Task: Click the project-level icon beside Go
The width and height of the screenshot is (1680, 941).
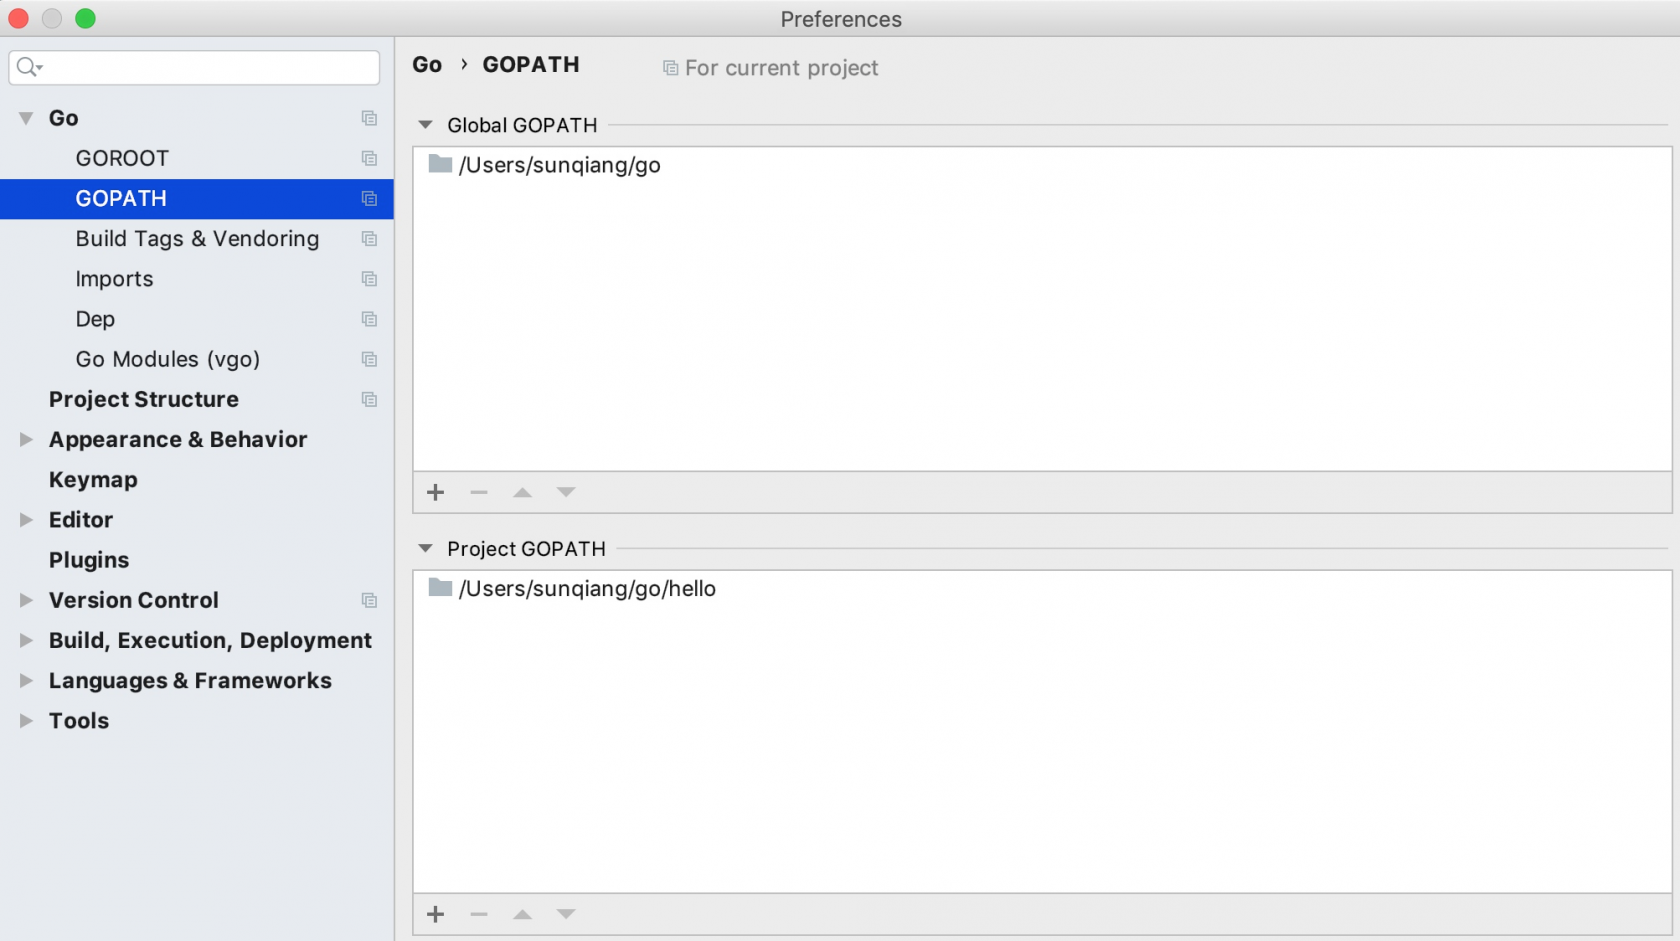Action: point(369,118)
